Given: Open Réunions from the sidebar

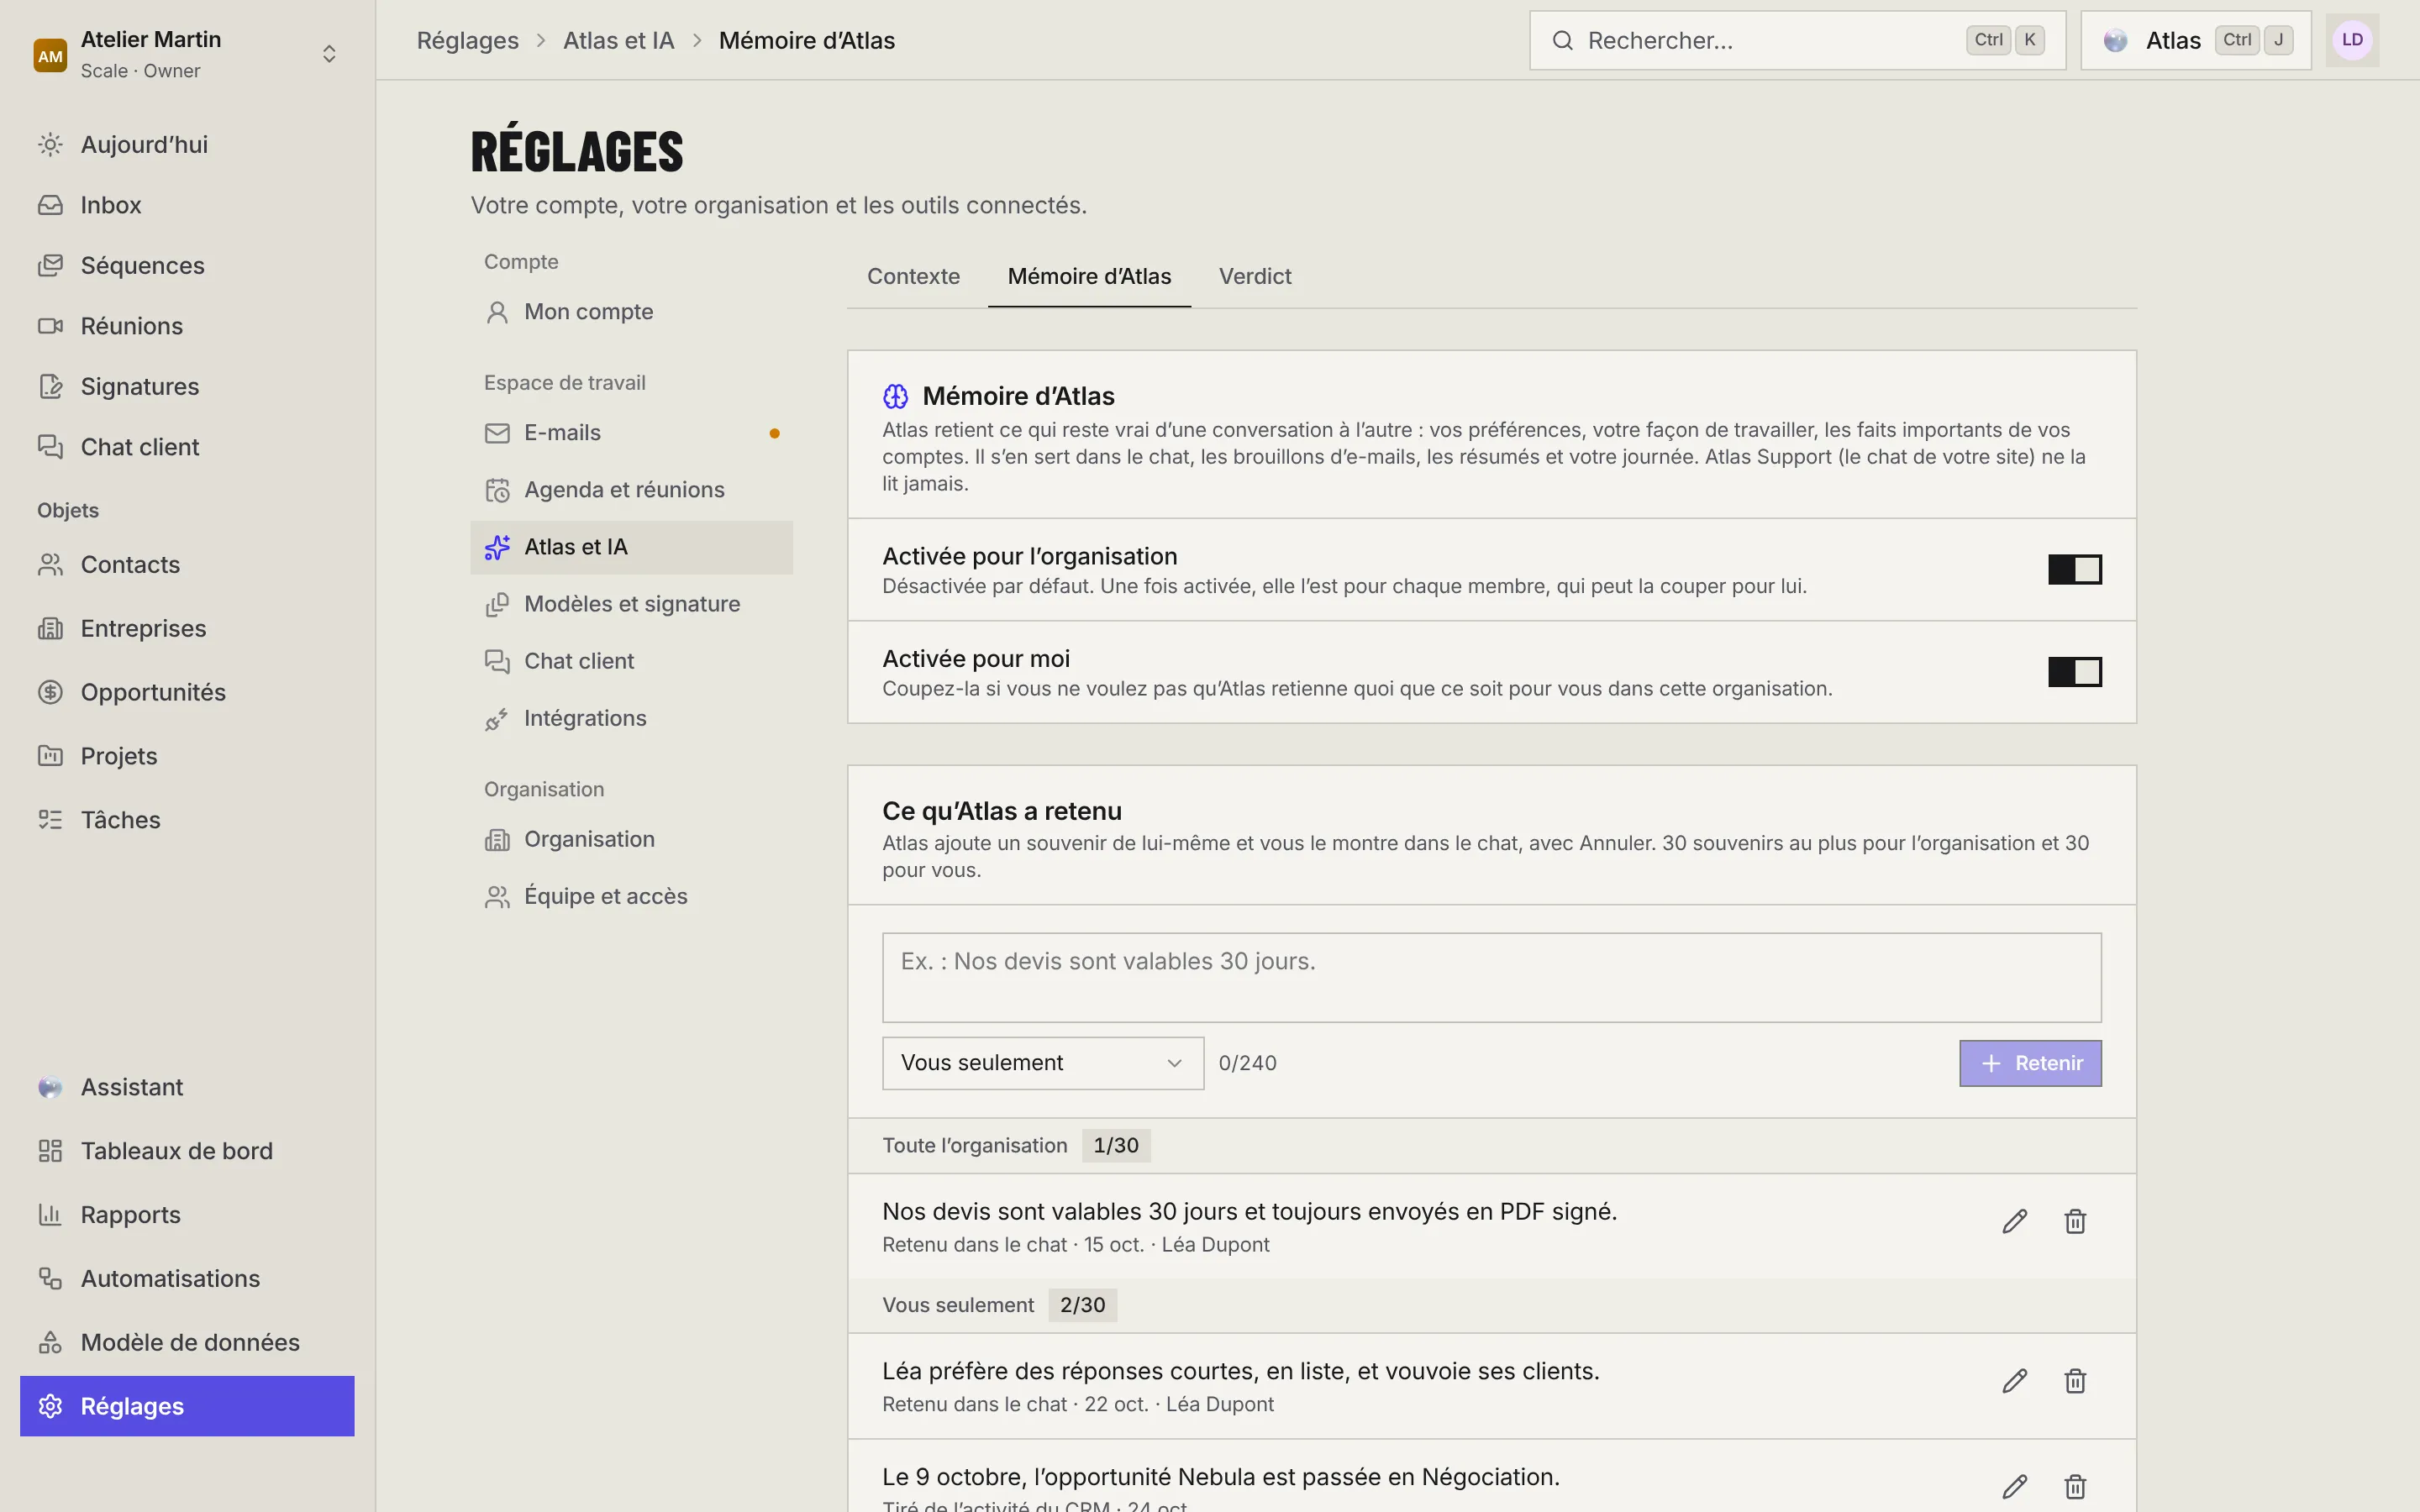Looking at the screenshot, I should [x=187, y=326].
